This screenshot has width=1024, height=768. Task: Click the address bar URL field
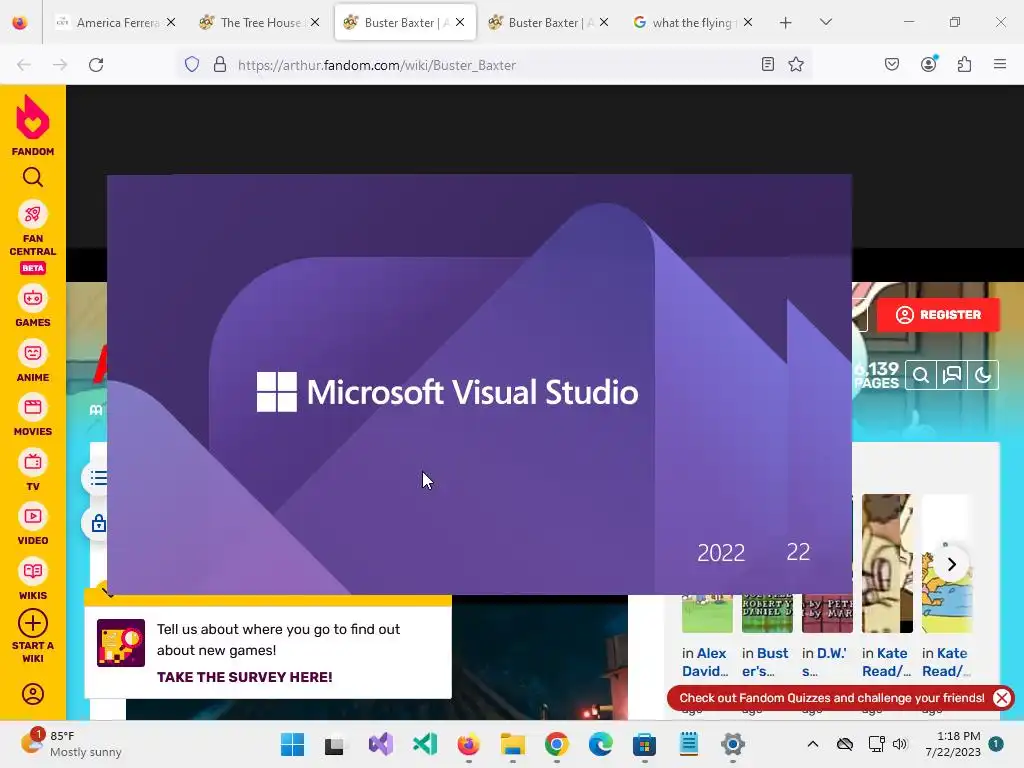point(493,65)
